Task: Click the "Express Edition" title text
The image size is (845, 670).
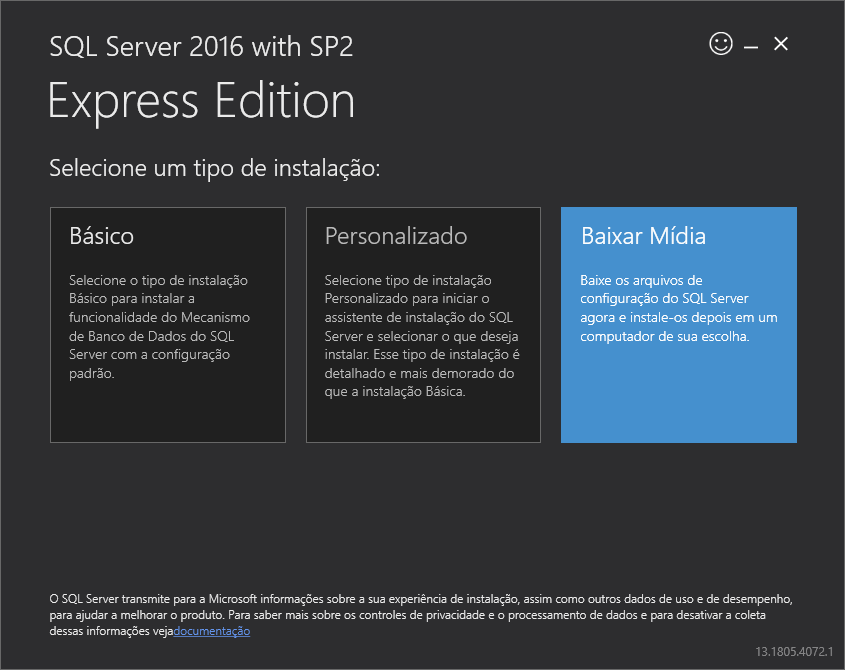Action: 201,101
